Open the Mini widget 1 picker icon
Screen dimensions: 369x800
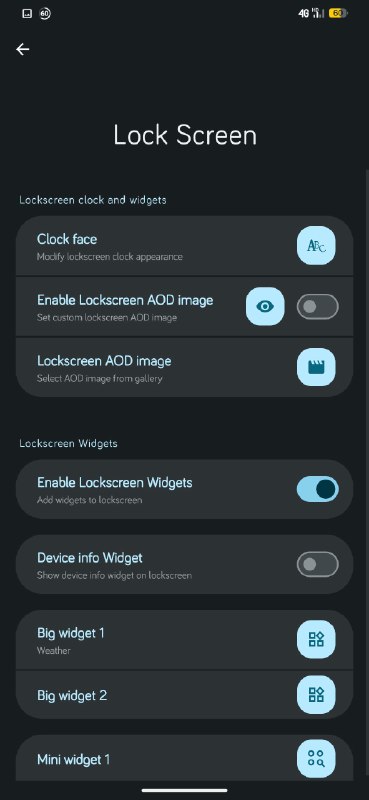coord(316,759)
